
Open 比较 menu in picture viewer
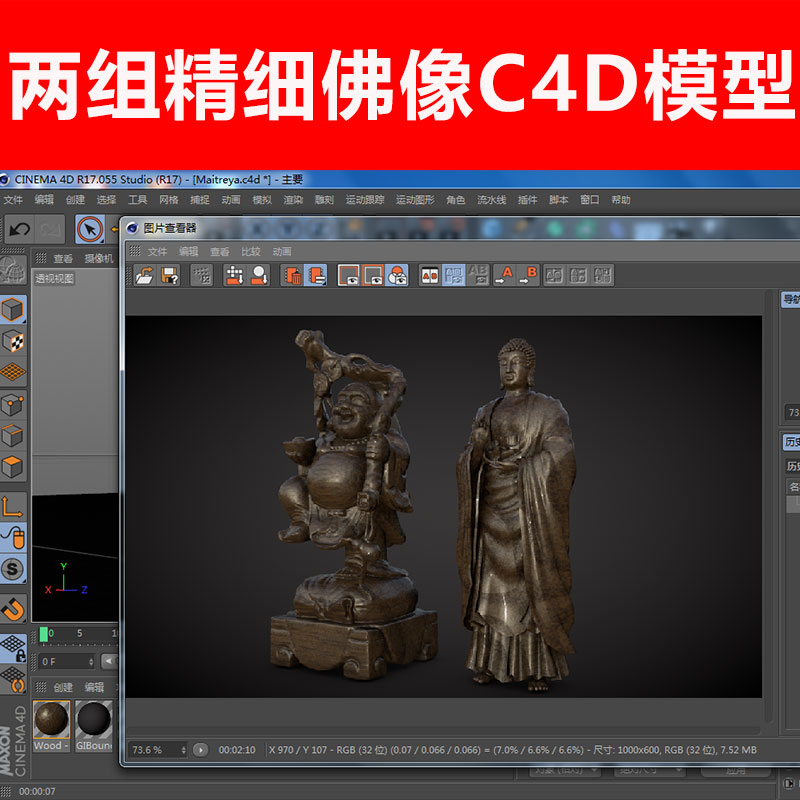point(250,252)
